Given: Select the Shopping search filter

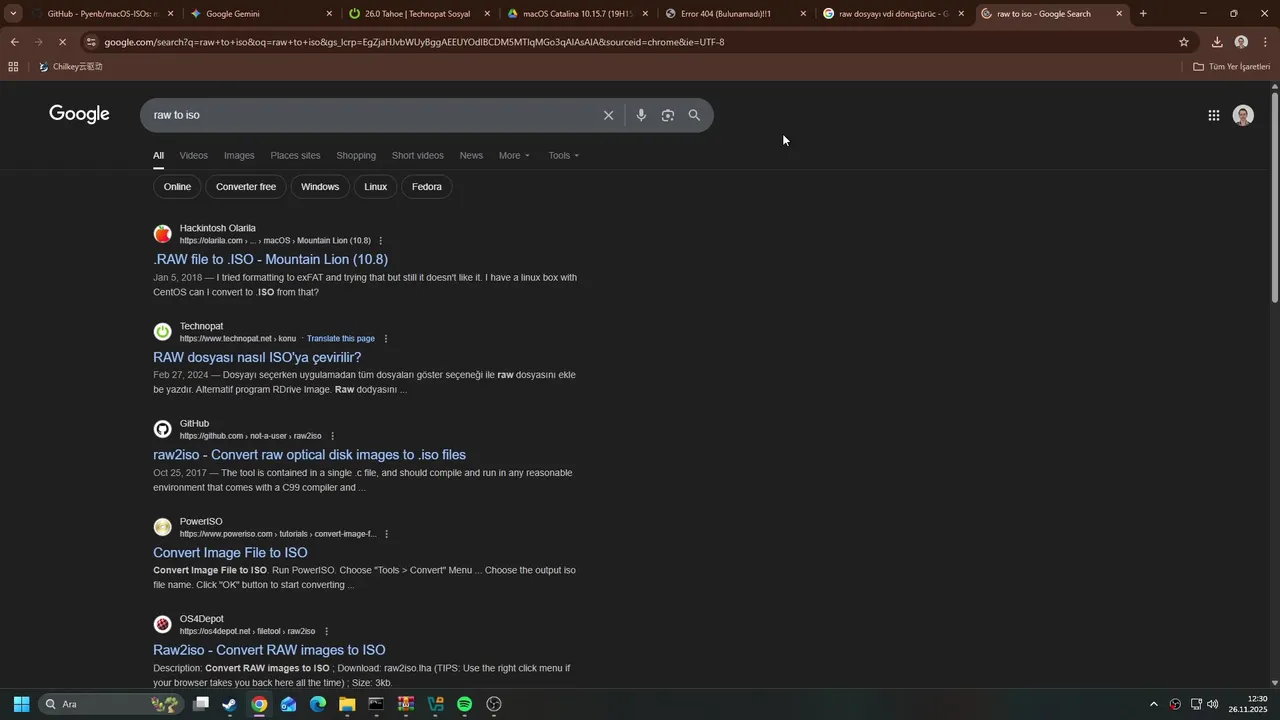Looking at the screenshot, I should point(356,156).
